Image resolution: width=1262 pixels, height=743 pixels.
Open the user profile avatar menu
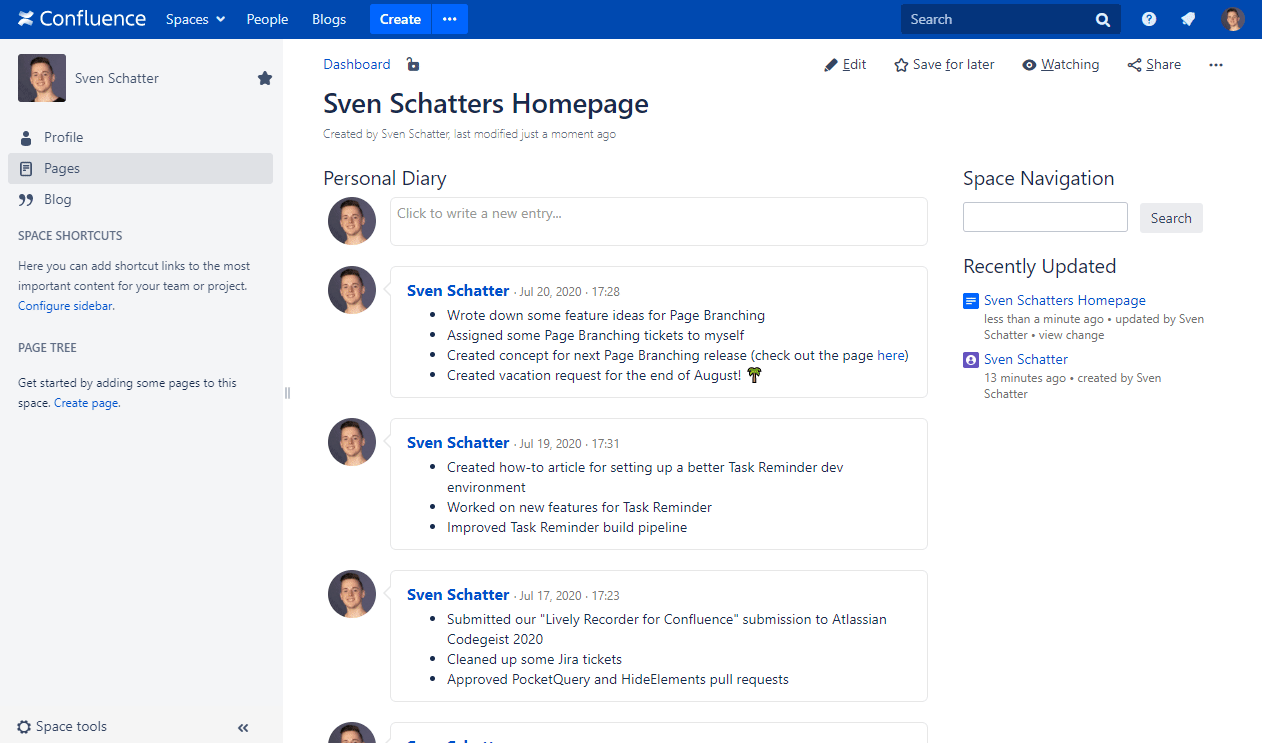[1233, 19]
